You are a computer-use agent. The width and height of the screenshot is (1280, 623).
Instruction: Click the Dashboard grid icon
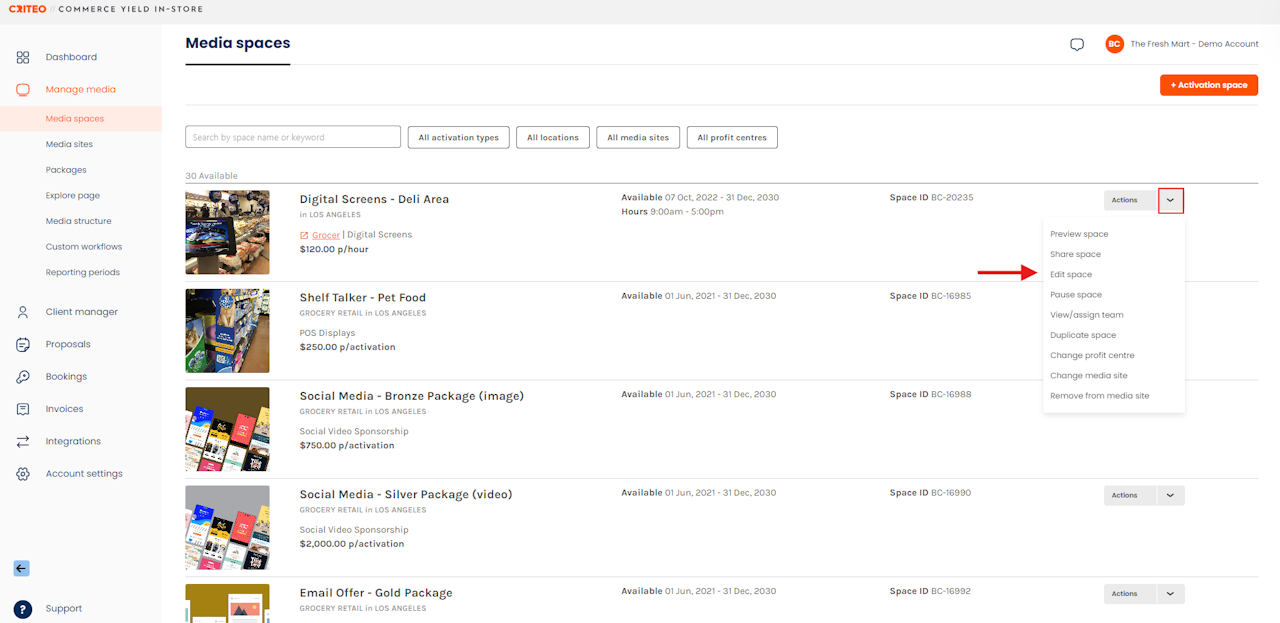coord(23,57)
